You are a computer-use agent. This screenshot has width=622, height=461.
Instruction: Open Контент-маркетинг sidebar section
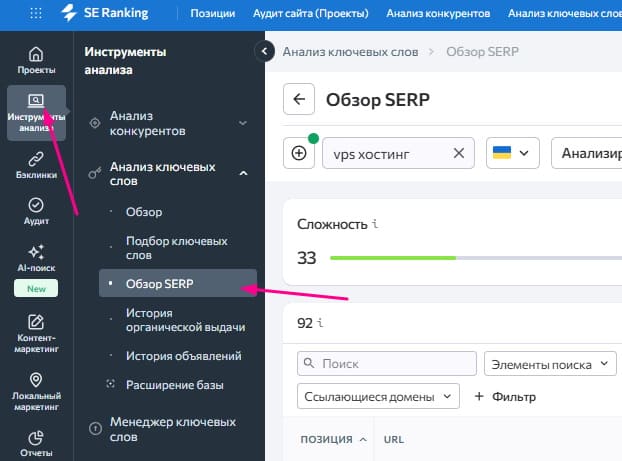pyautogui.click(x=36, y=334)
